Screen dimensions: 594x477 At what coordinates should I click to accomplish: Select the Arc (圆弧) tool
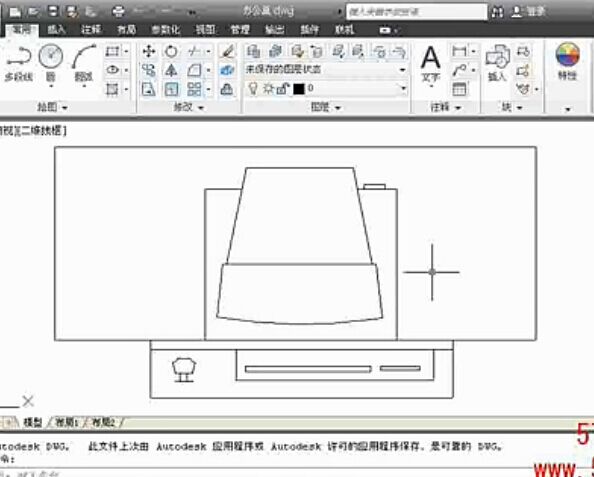tap(84, 63)
